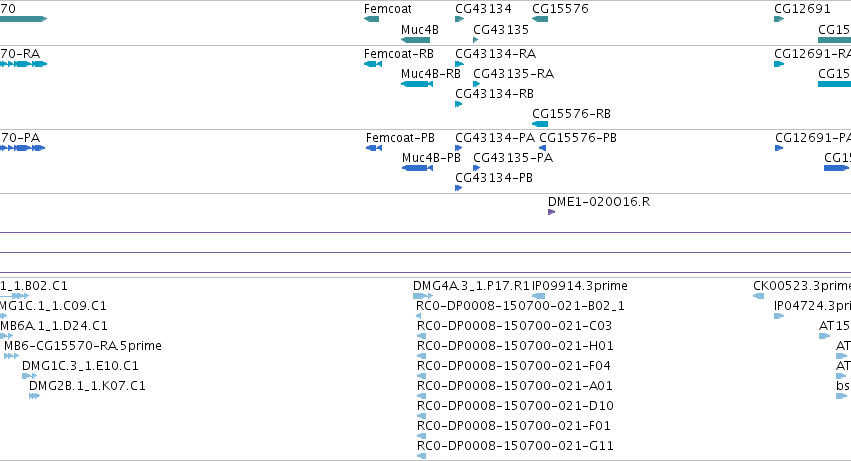The image size is (851, 461).
Task: Click protein CG43134-PB
Action: pos(494,178)
